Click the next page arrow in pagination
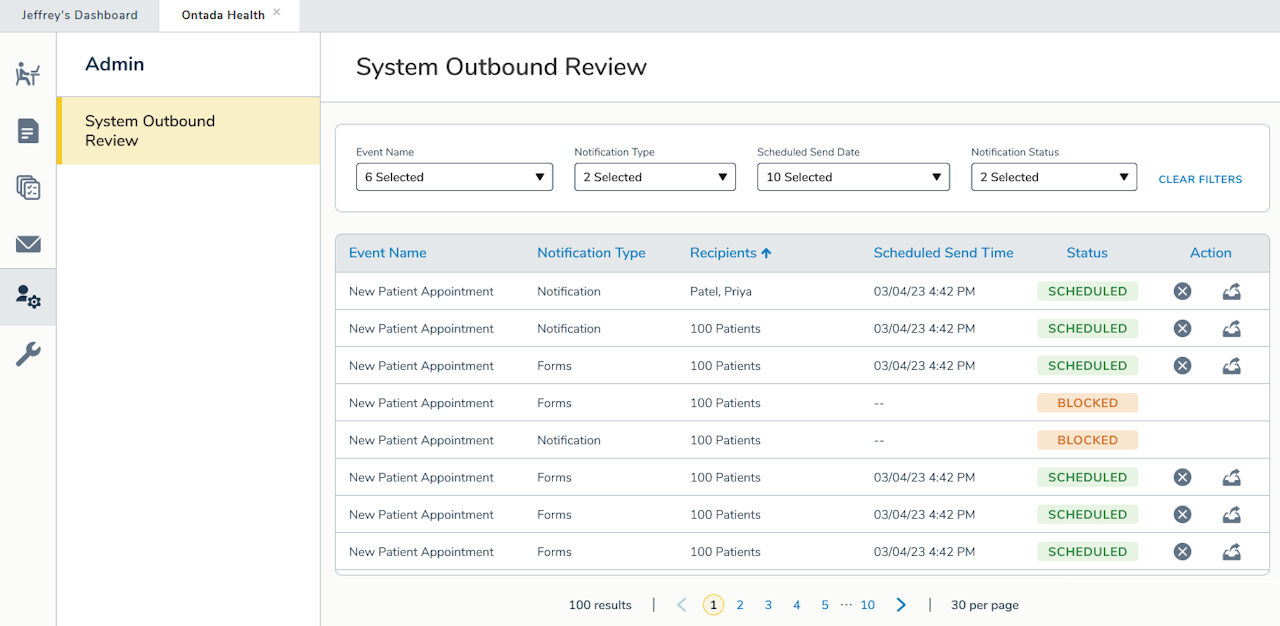The width and height of the screenshot is (1280, 626). pos(900,605)
